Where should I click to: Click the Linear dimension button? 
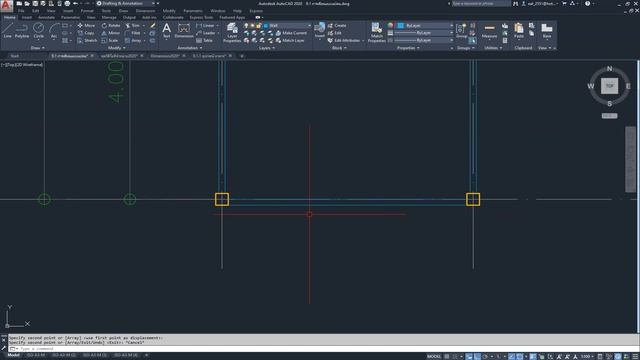pos(206,25)
